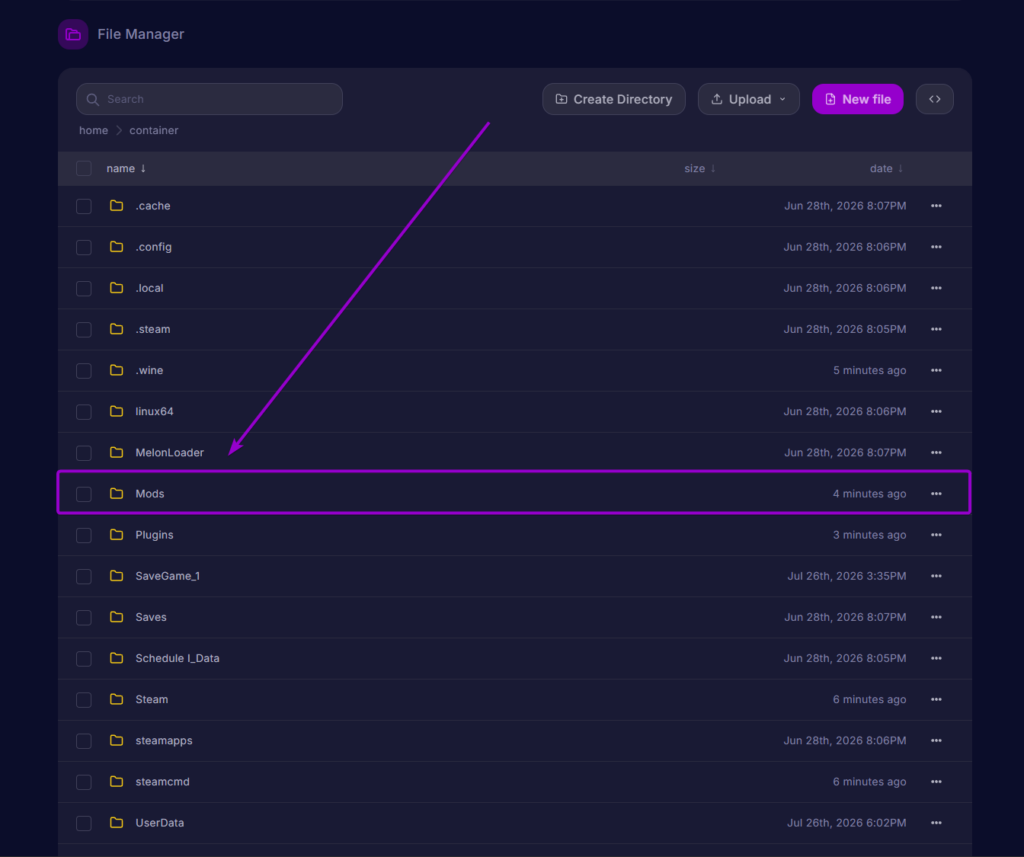The width and height of the screenshot is (1024, 857).
Task: Sort the list by name column
Action: 126,169
